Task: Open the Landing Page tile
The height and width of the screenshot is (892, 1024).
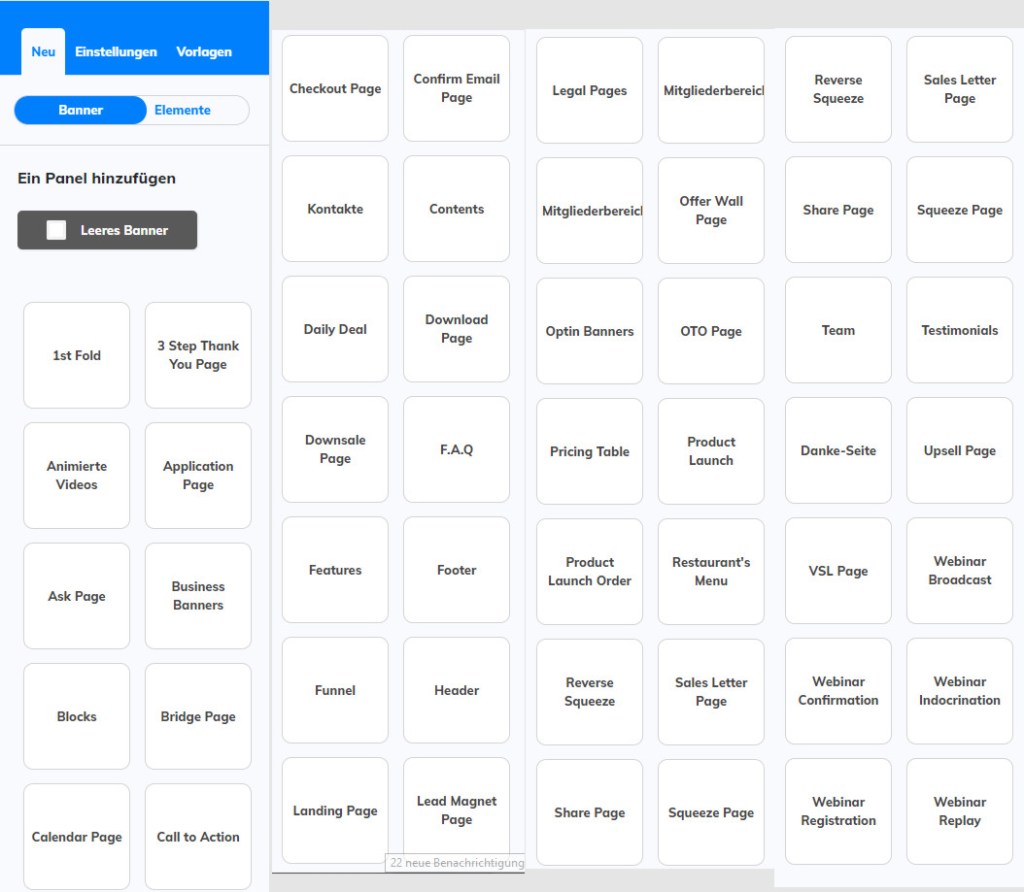Action: point(335,811)
